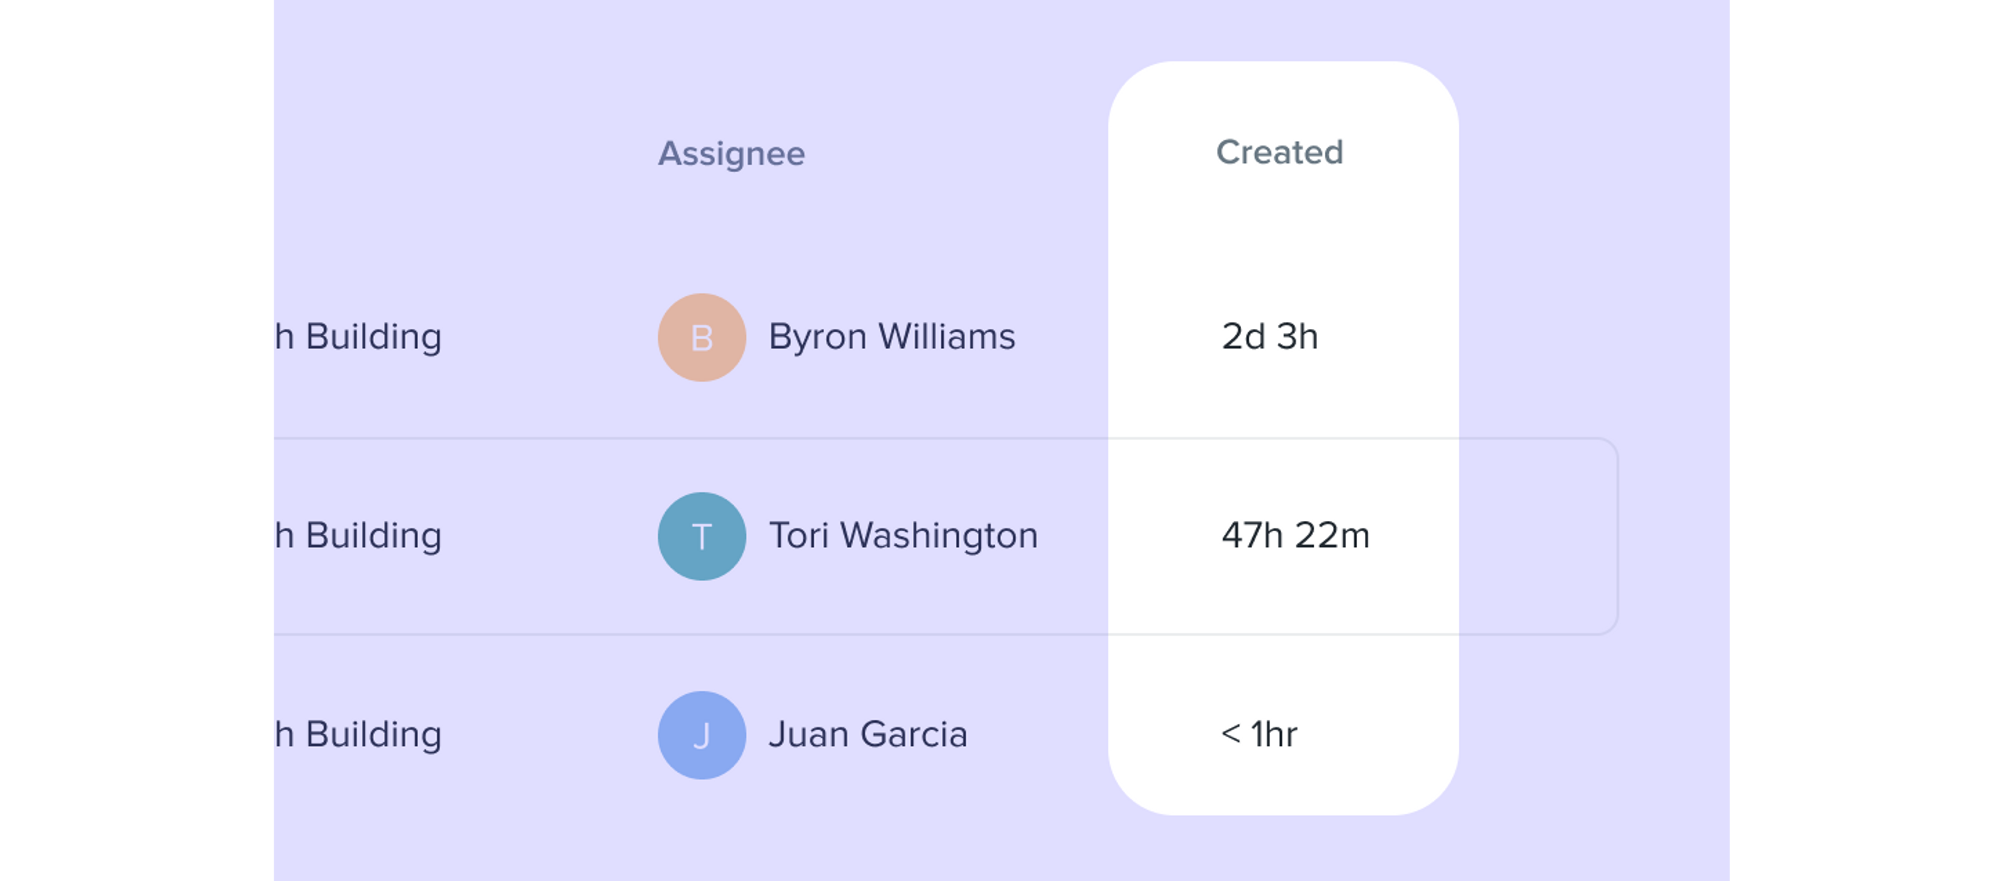The width and height of the screenshot is (2000, 881).
Task: Click the letter T in teal avatar
Action: point(702,537)
